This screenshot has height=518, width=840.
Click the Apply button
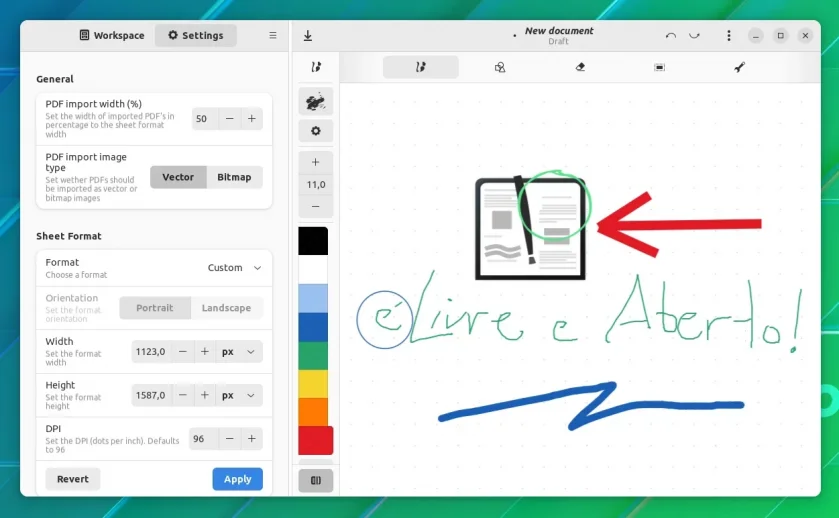(237, 479)
